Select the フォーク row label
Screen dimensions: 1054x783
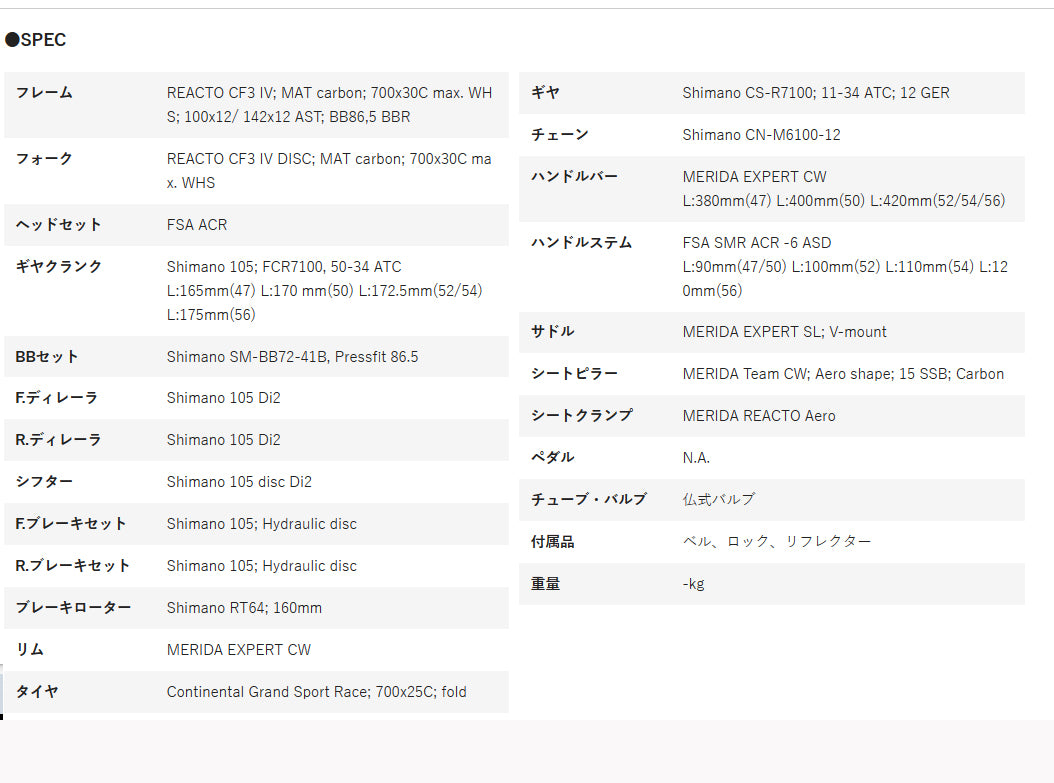pos(44,159)
